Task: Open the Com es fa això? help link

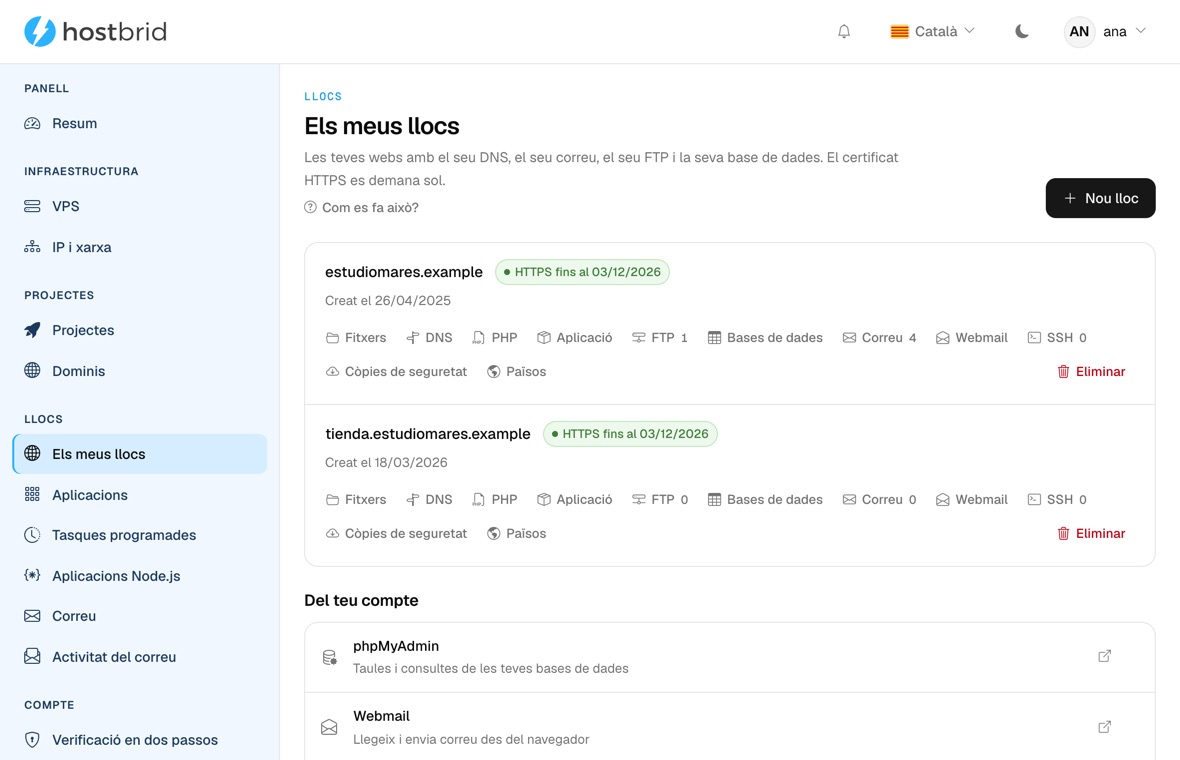Action: 361,208
